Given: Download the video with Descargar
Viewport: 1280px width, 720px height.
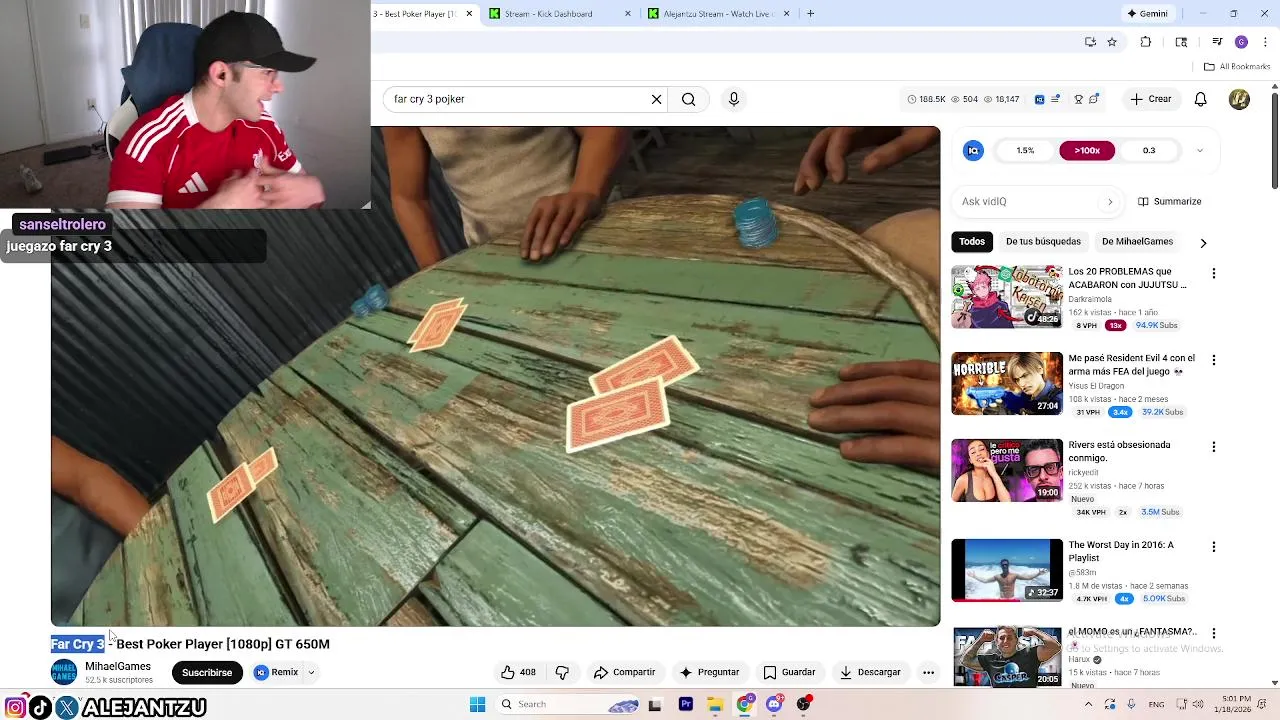Looking at the screenshot, I should click(x=870, y=672).
